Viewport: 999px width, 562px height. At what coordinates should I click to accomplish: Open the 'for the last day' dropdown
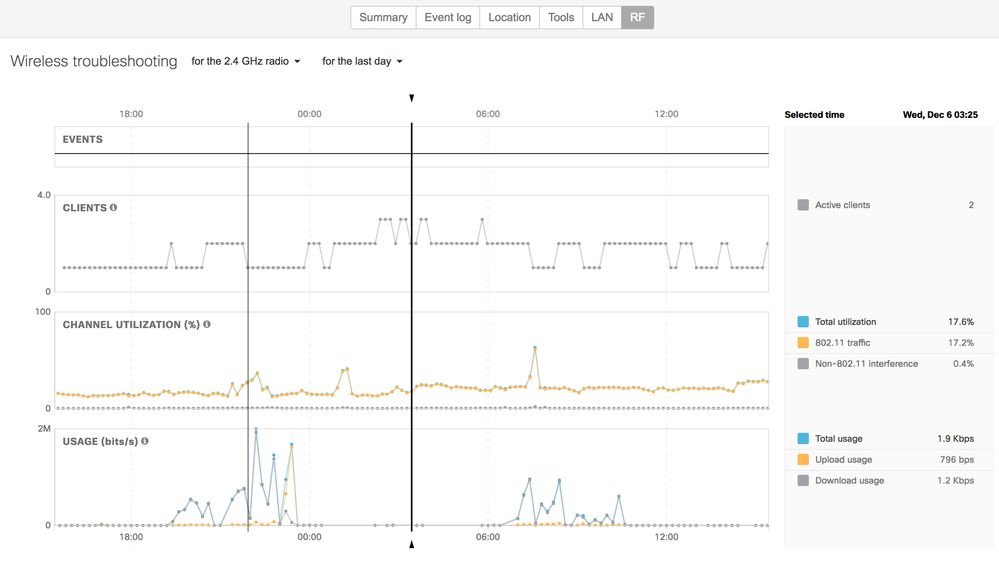tap(362, 61)
